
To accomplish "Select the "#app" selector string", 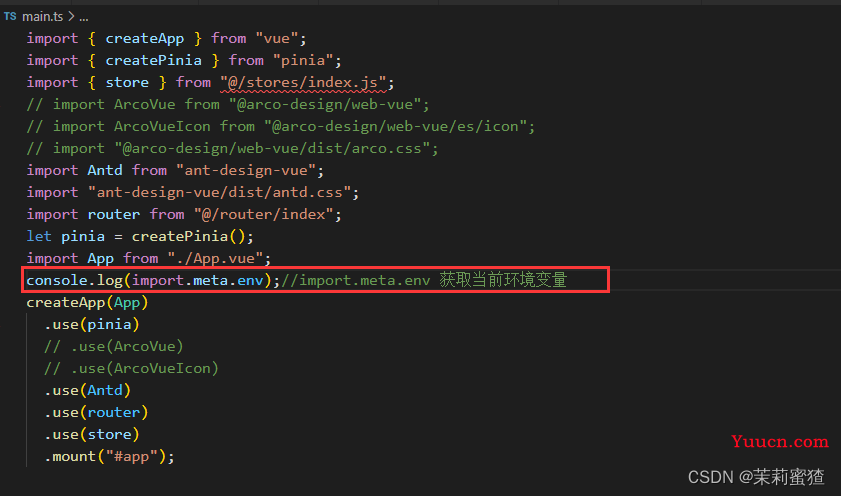I will click(131, 456).
